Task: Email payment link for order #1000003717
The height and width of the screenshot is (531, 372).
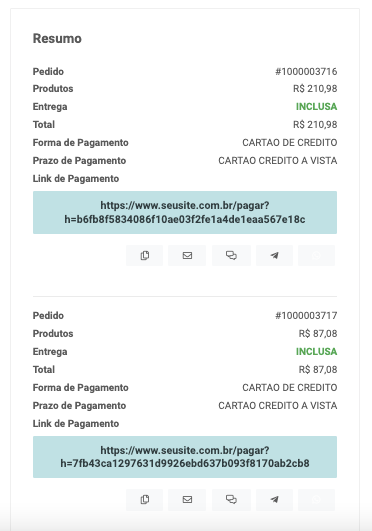Action: point(187,500)
